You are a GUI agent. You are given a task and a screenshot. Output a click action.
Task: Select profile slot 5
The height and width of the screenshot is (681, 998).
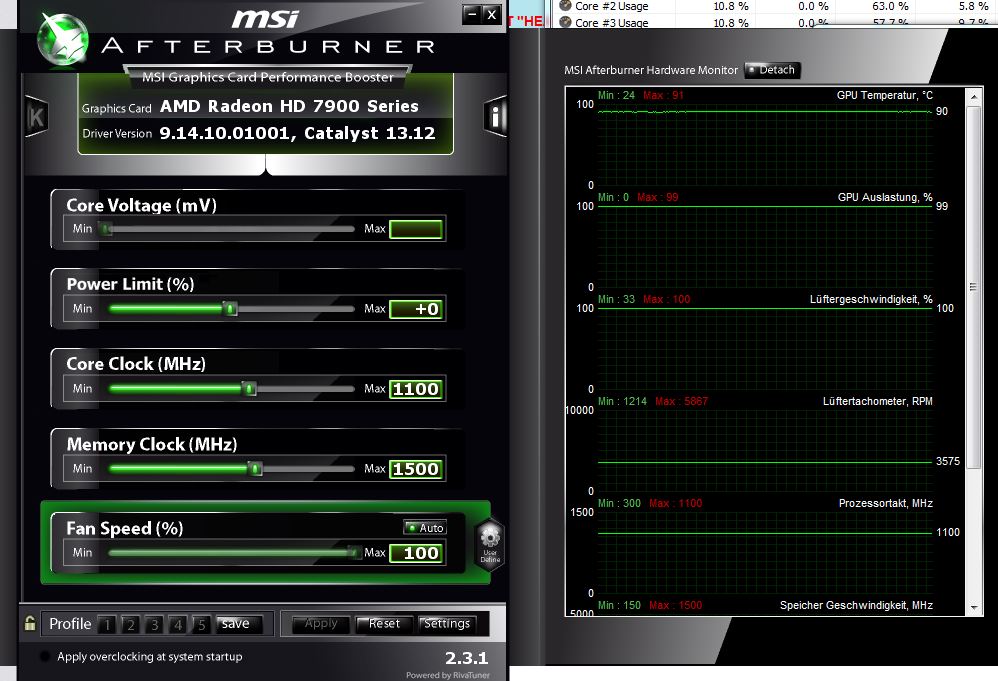(201, 624)
